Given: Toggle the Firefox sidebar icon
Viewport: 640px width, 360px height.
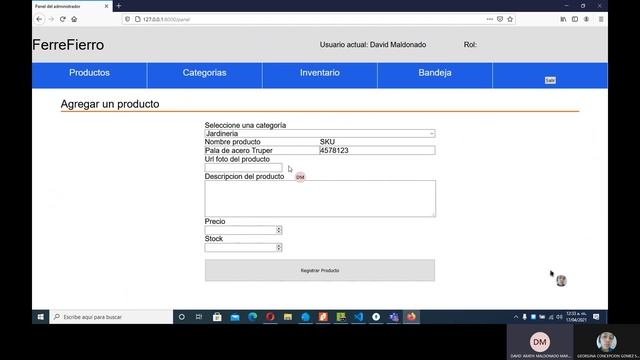Looking at the screenshot, I should coord(575,19).
